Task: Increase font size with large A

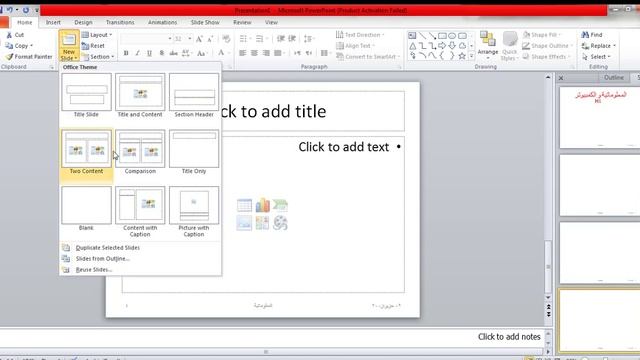Action: 199,39
